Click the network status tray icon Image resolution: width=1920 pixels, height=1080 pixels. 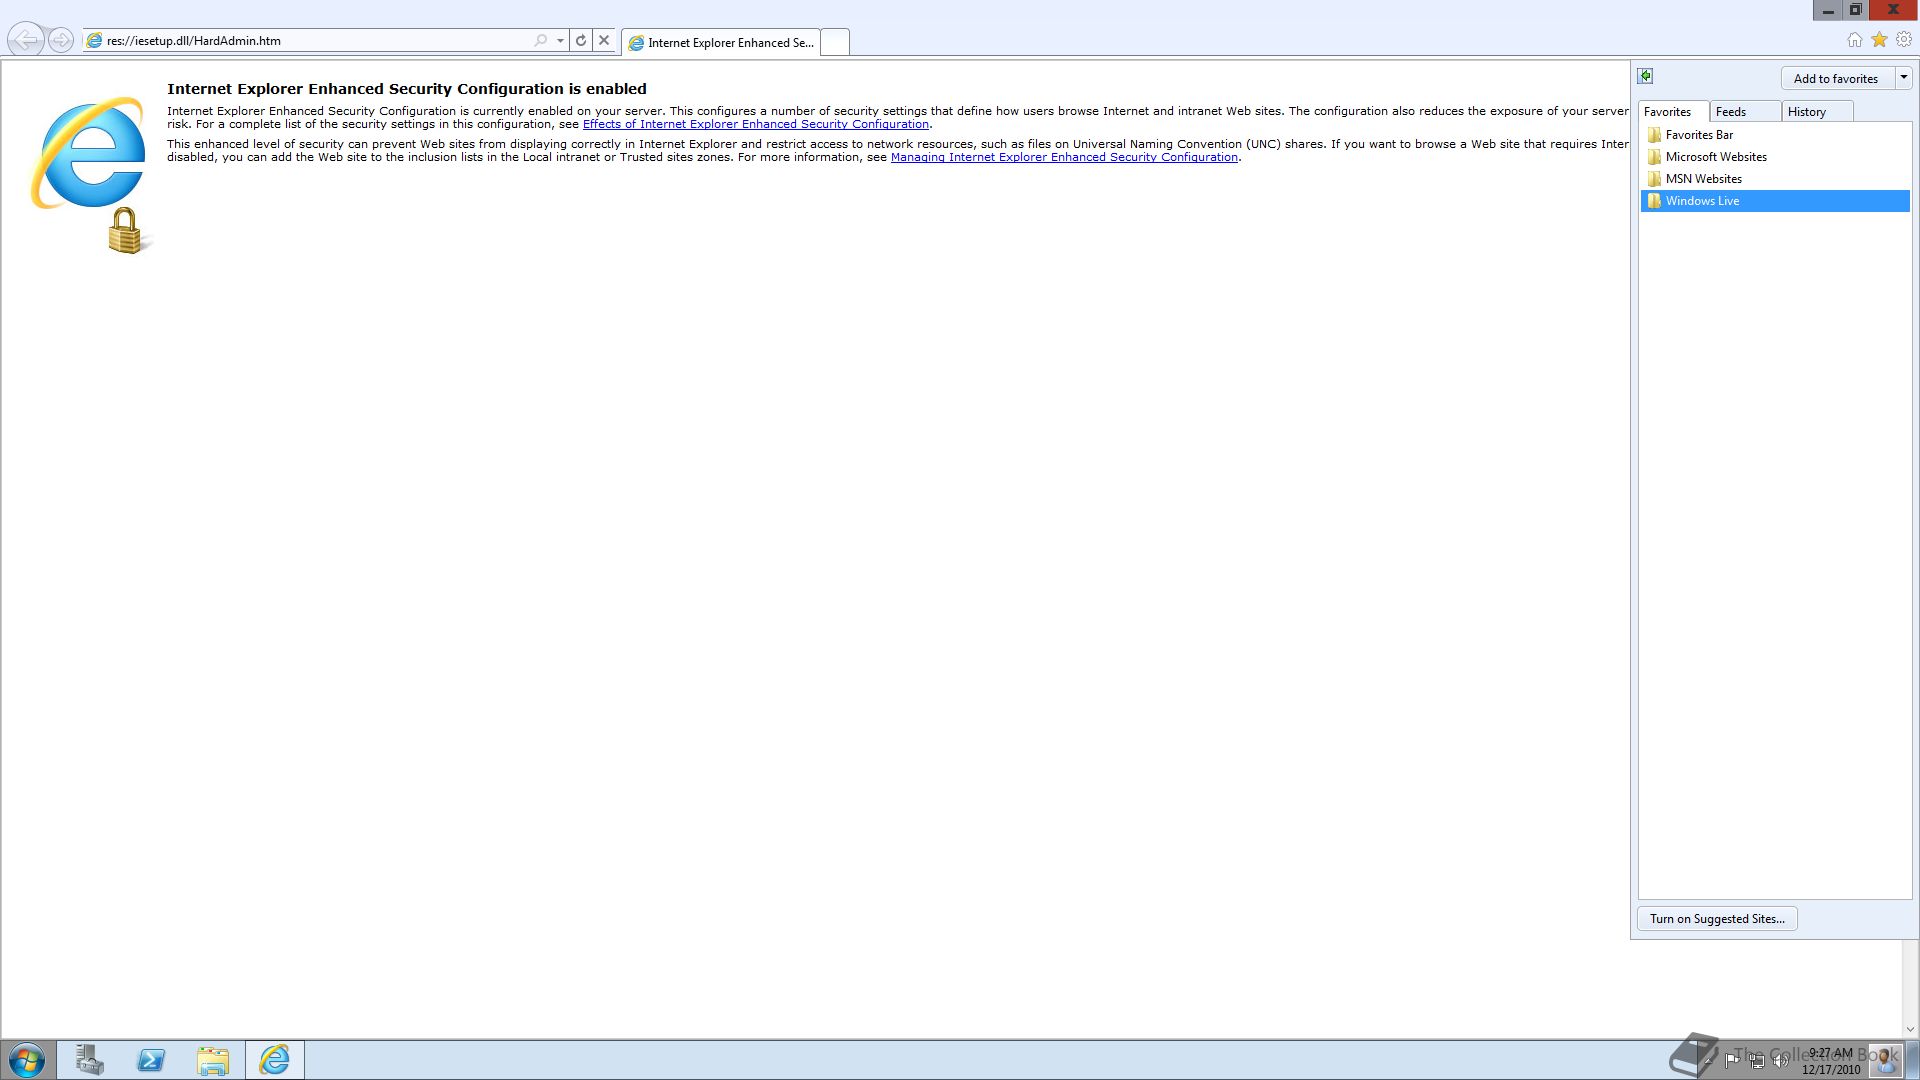pyautogui.click(x=1757, y=1061)
